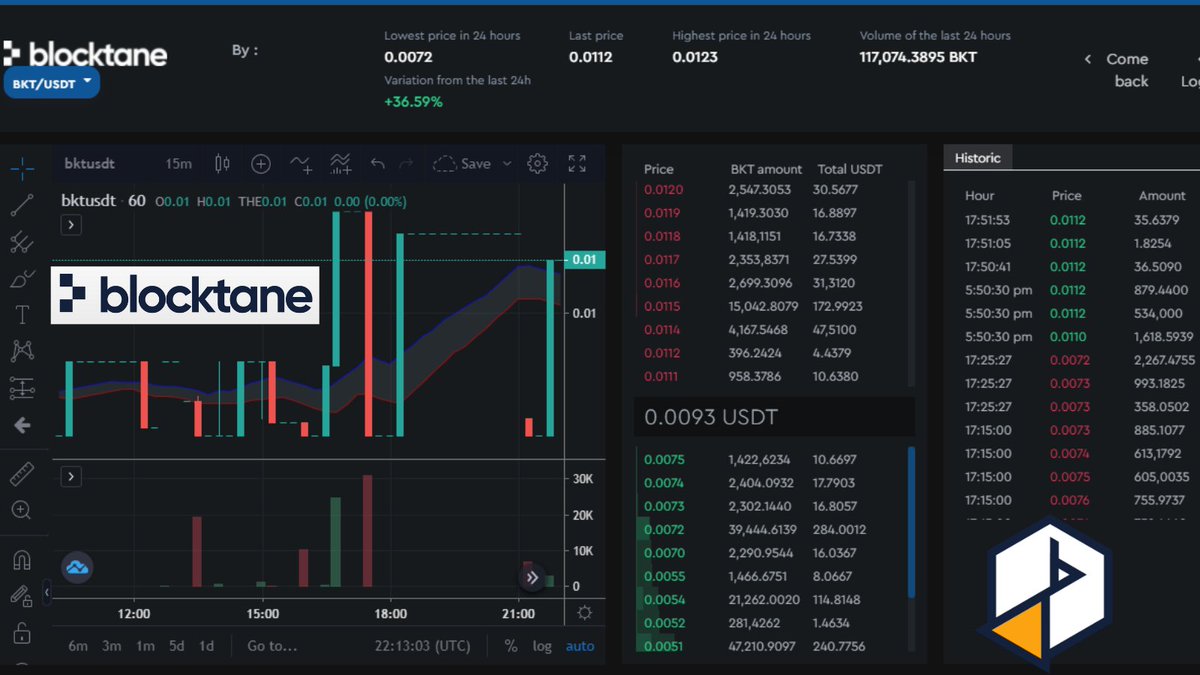Click the +36.59% variation value
1200x675 pixels.
(x=413, y=102)
